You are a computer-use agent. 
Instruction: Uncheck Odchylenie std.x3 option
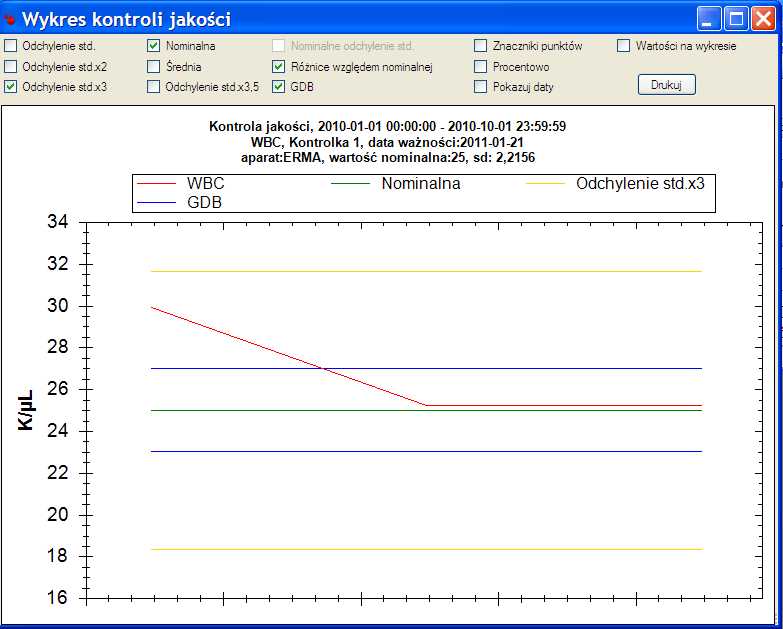[x=10, y=87]
